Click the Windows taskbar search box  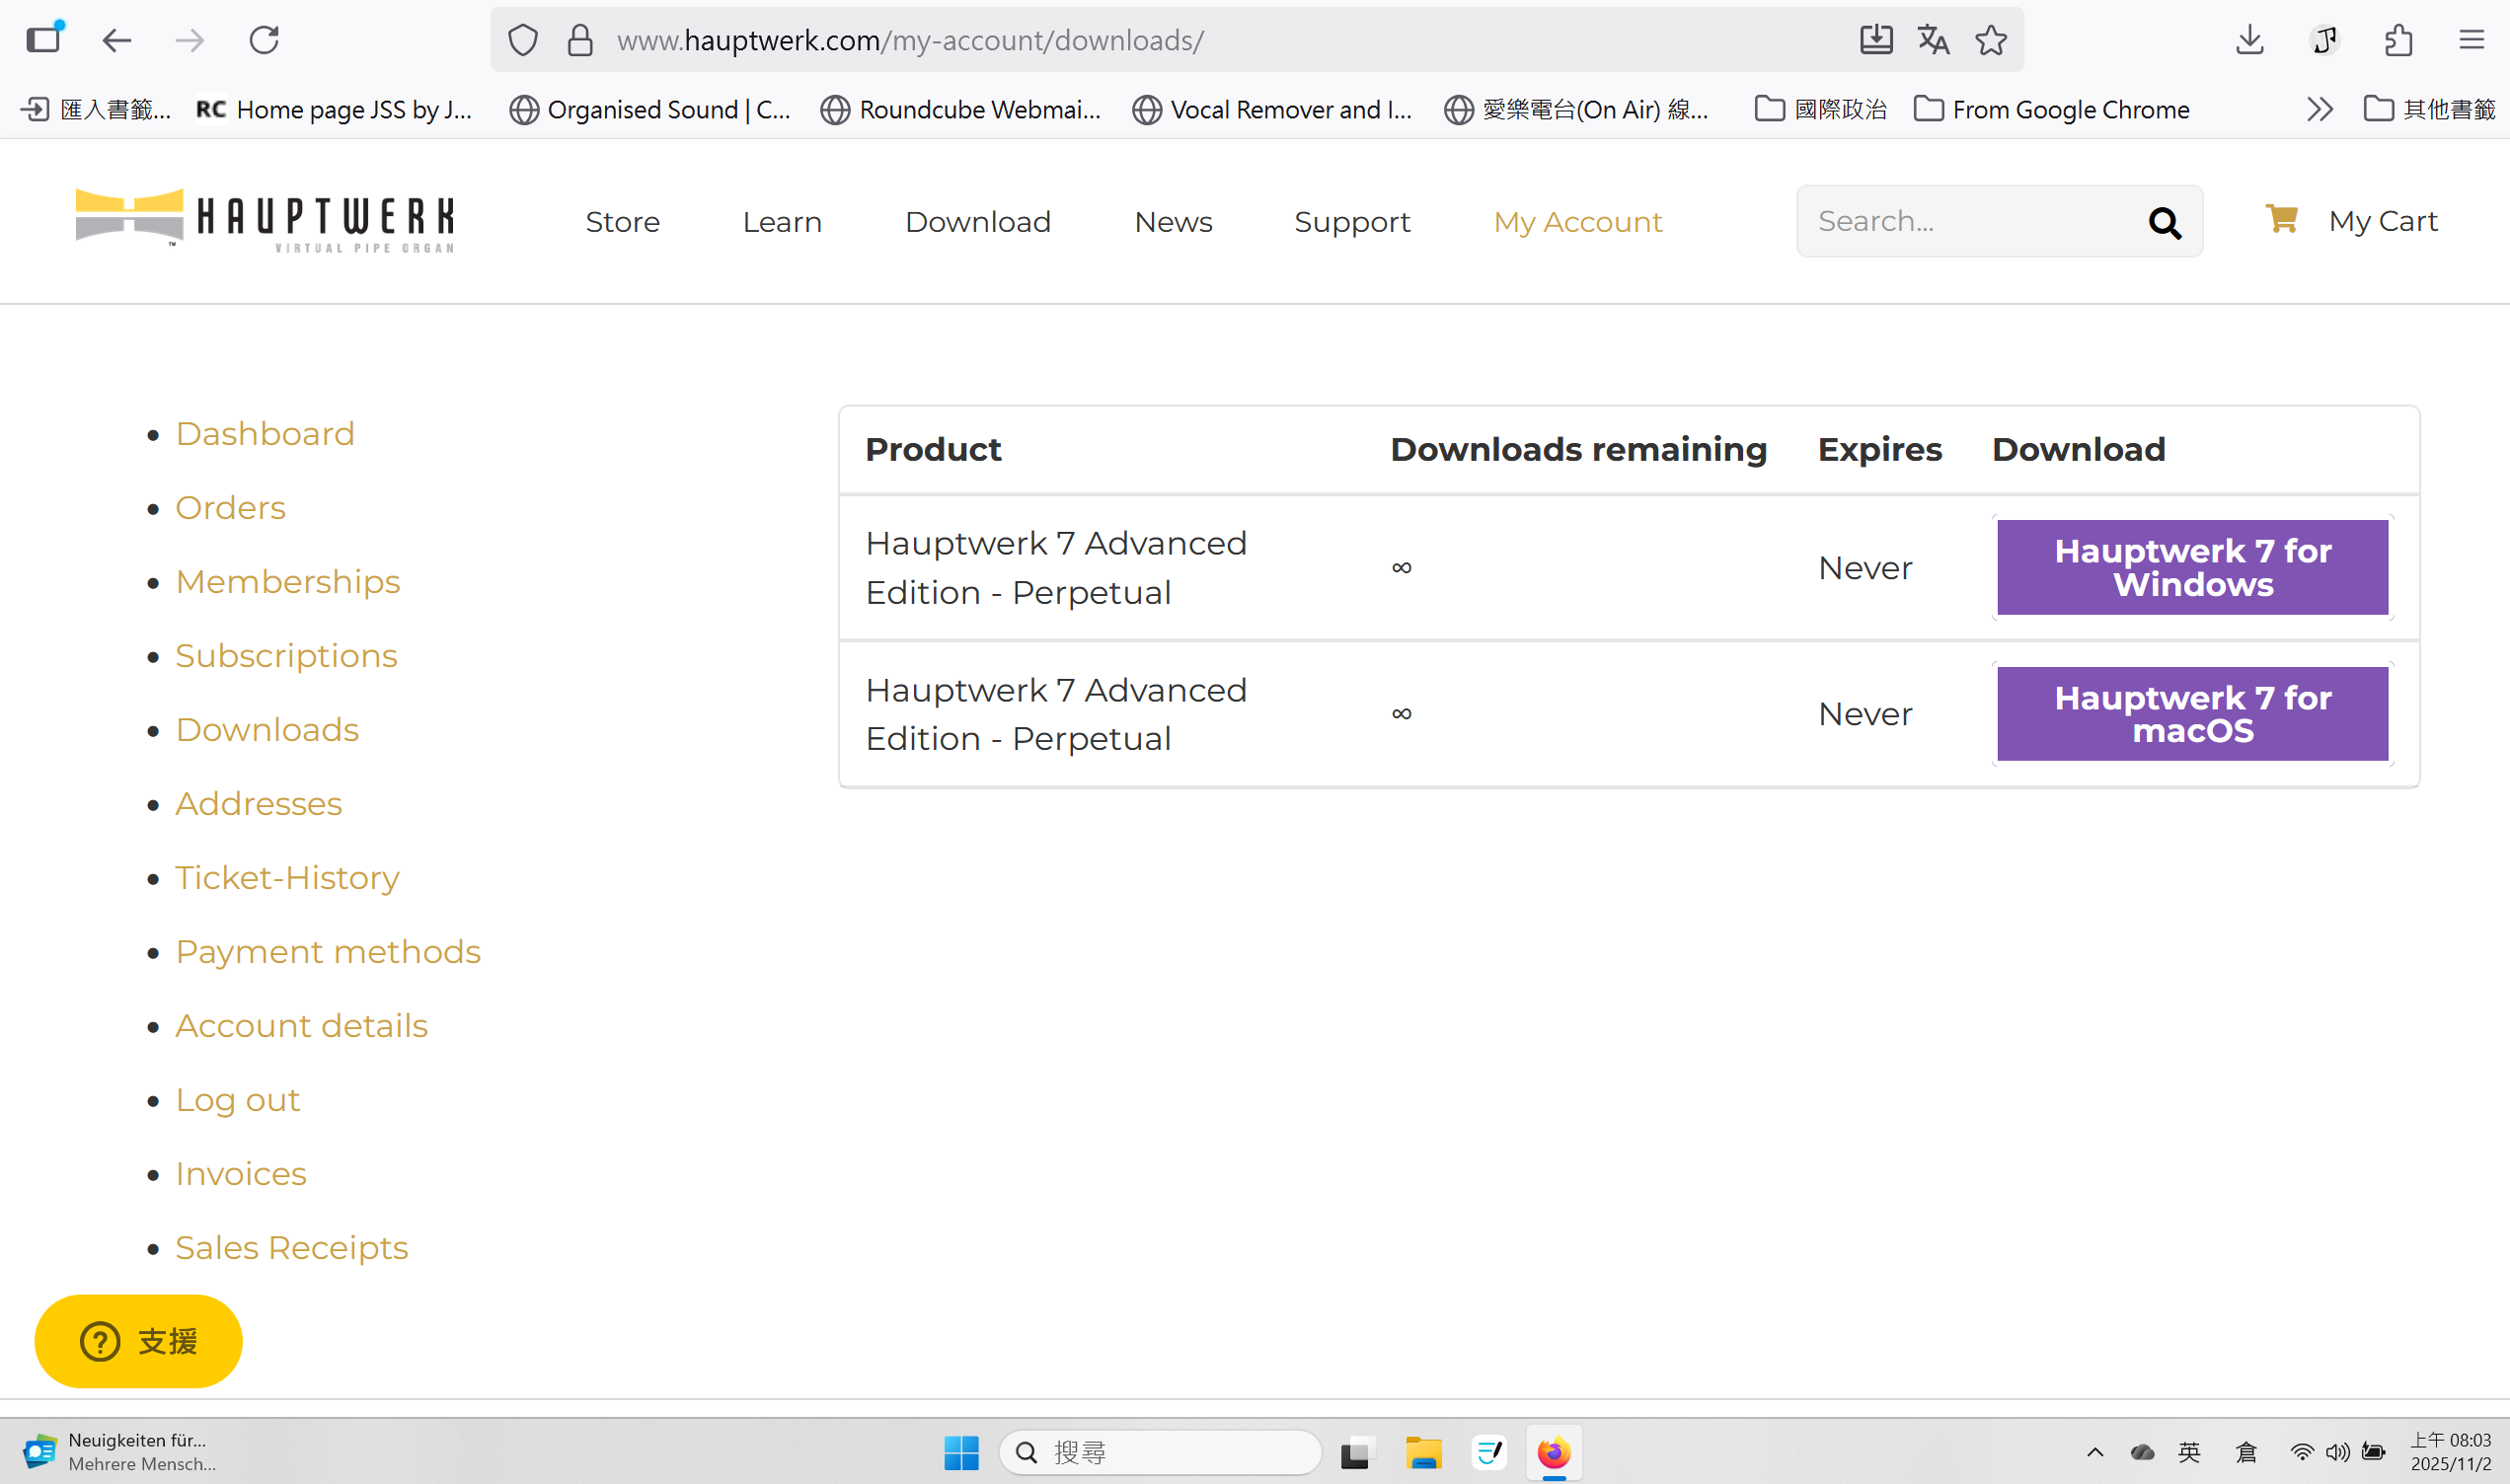tap(1160, 1452)
